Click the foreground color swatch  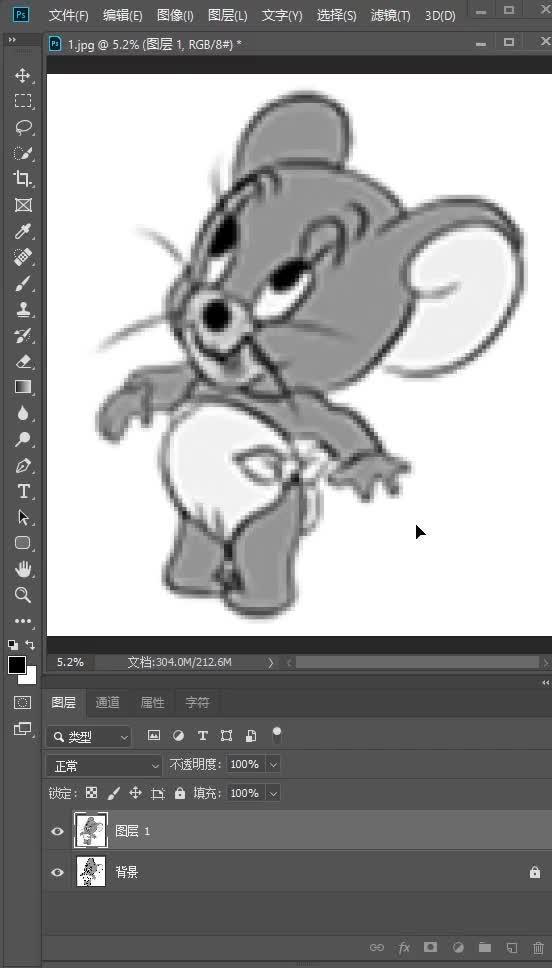pos(17,665)
